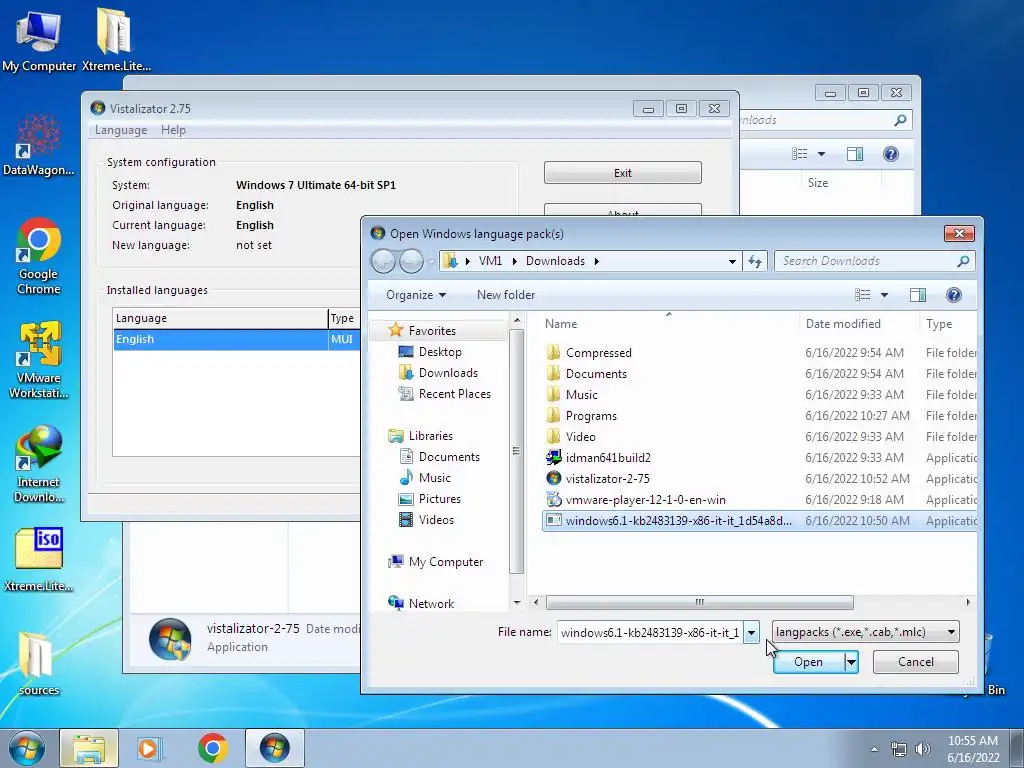The width and height of the screenshot is (1024, 768).
Task: Open the Organize dropdown menu
Action: pyautogui.click(x=415, y=295)
